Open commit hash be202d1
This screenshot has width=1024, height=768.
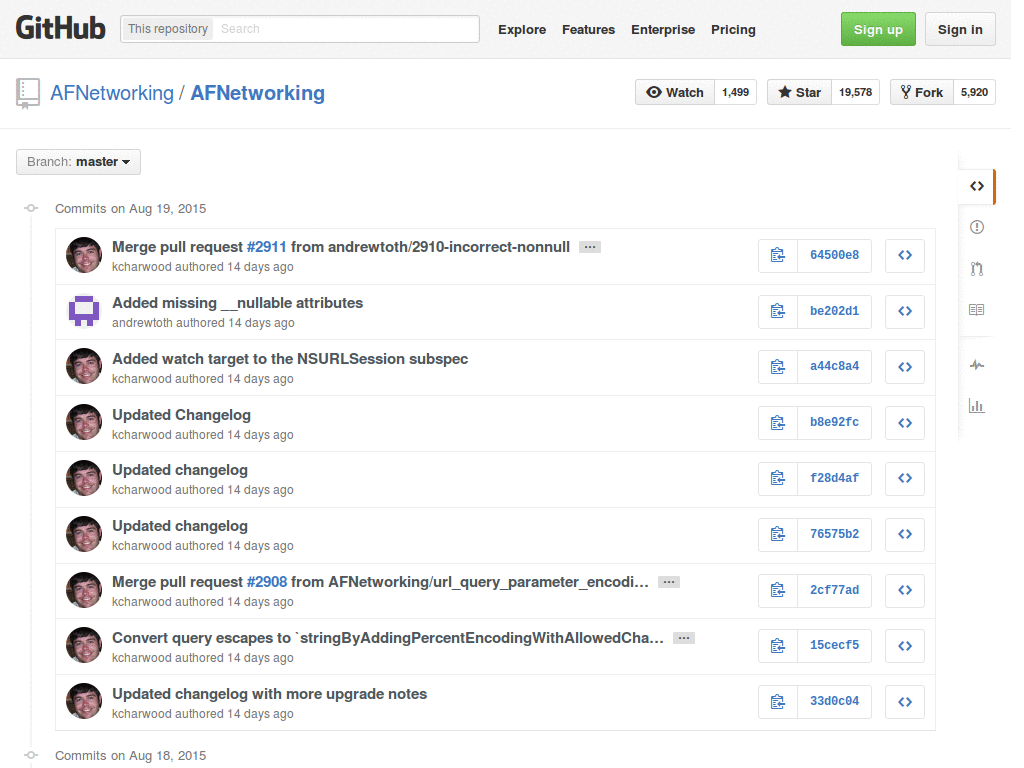[835, 312]
